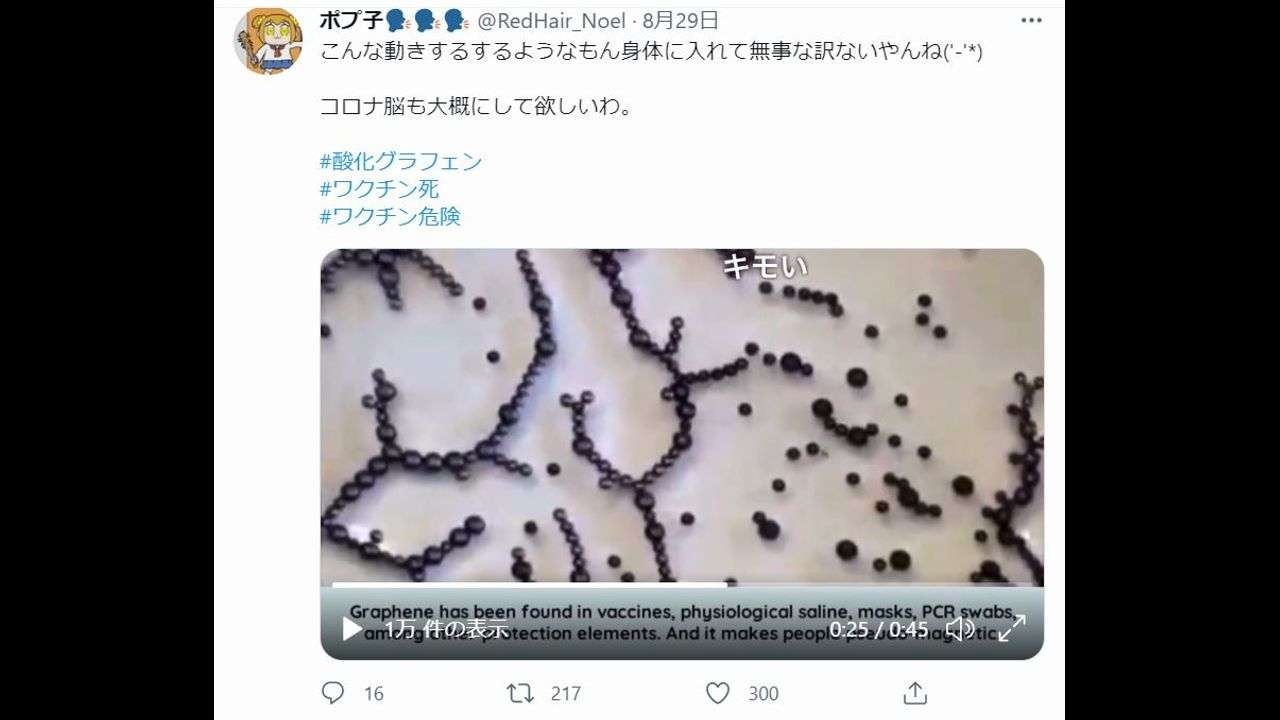Open the profile avatar picture
The image size is (1280, 720).
[x=268, y=41]
